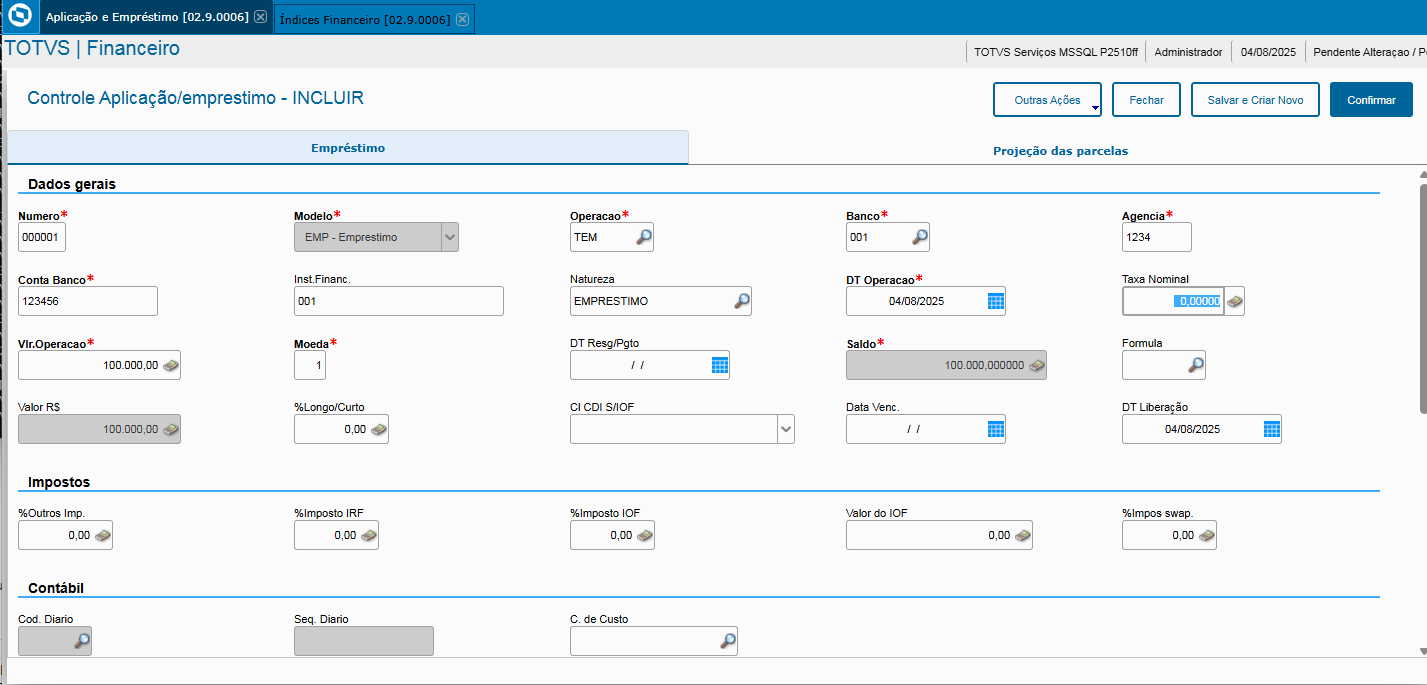The height and width of the screenshot is (685, 1427).
Task: Open the Operacao field lookup magnifier
Action: (644, 237)
